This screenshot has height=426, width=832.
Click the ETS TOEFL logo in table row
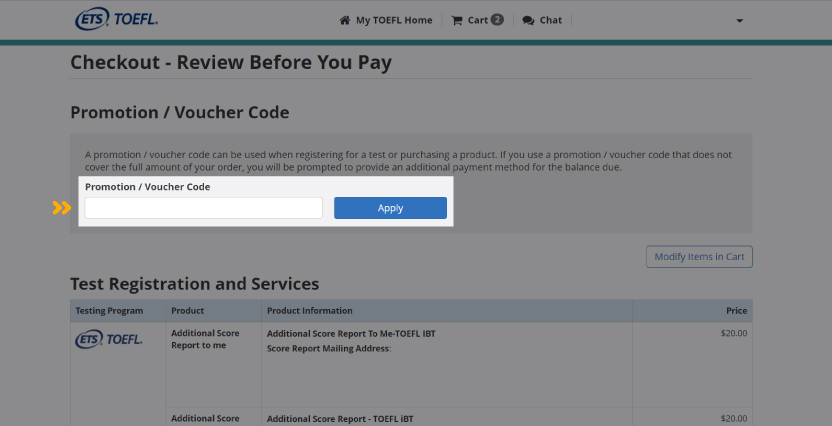click(x=109, y=339)
